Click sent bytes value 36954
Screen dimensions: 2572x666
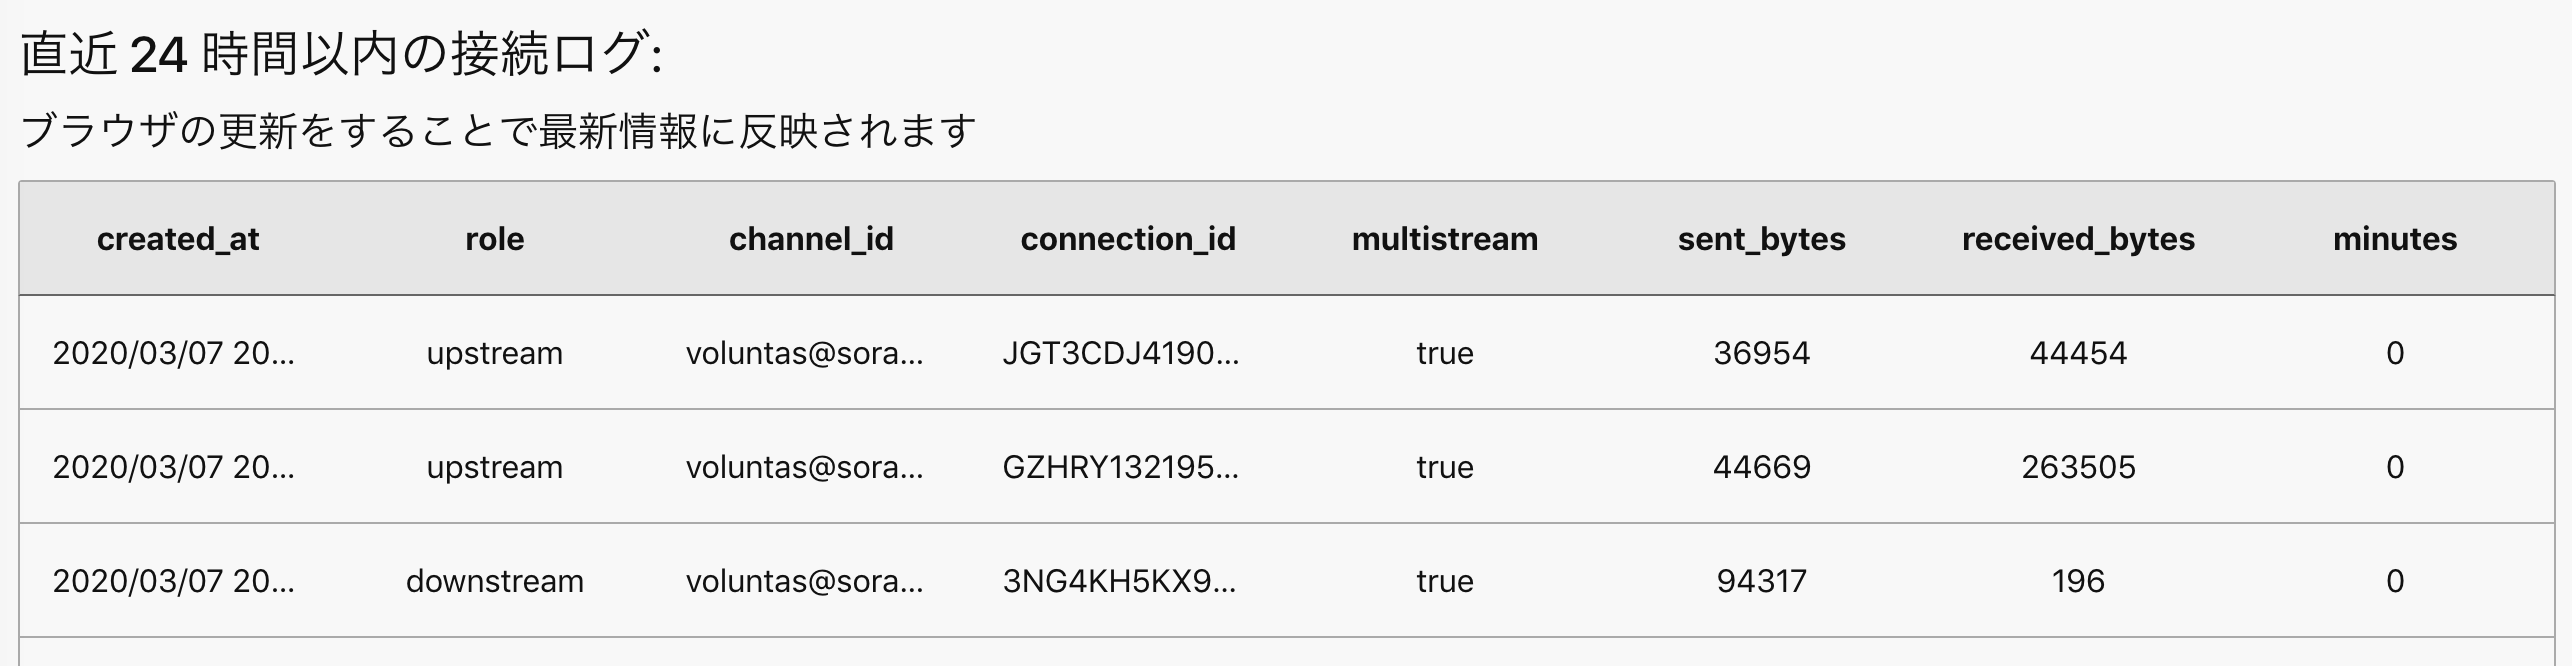pos(1761,353)
